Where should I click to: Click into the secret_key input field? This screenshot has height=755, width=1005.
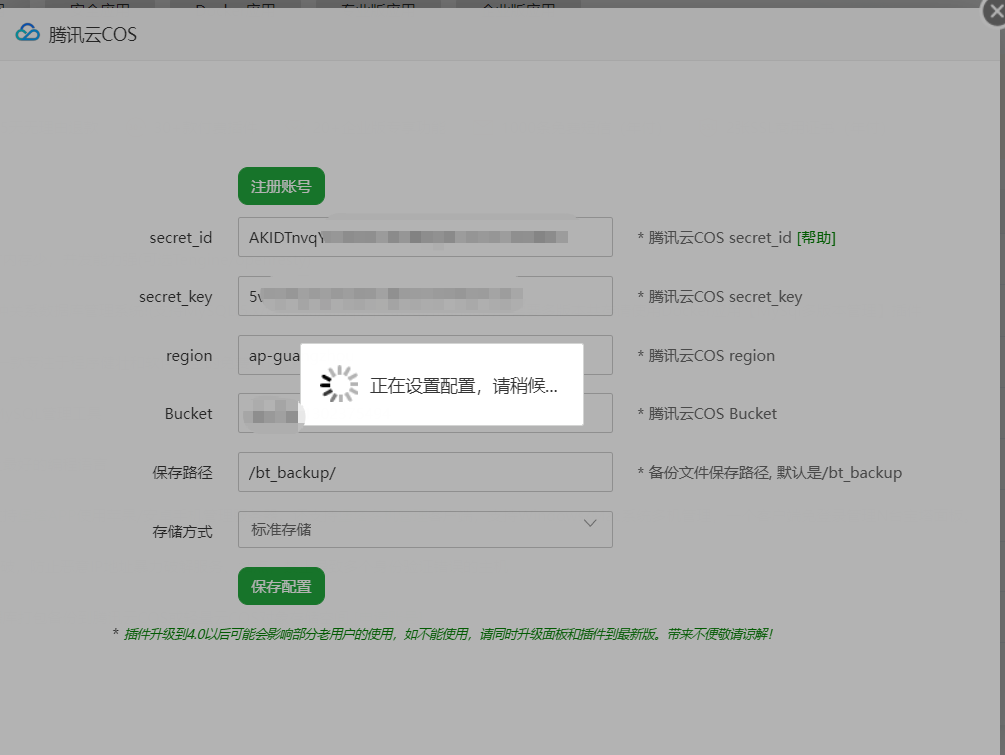425,296
